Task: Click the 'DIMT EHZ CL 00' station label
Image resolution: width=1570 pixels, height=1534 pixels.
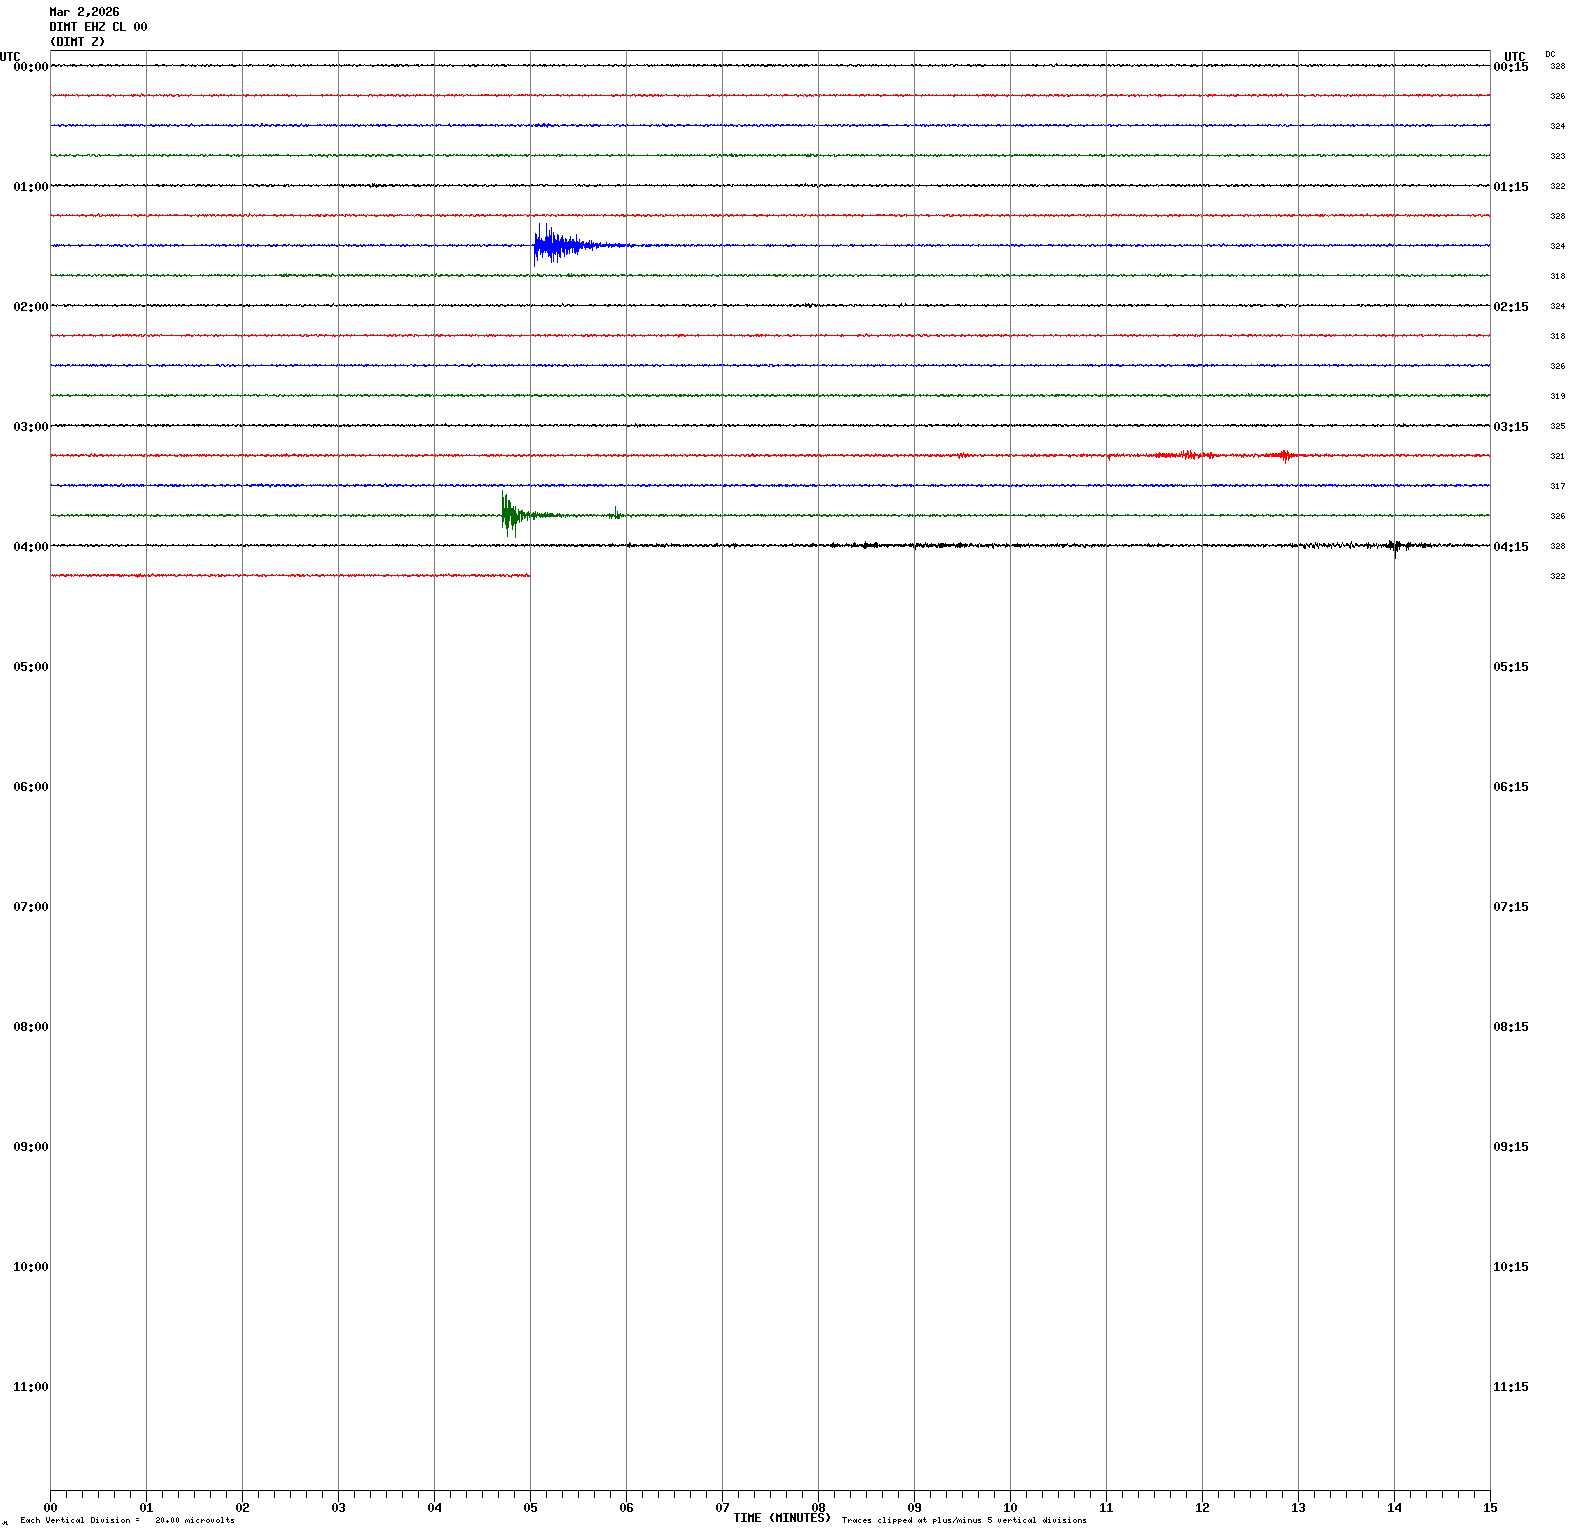Action: [x=98, y=27]
